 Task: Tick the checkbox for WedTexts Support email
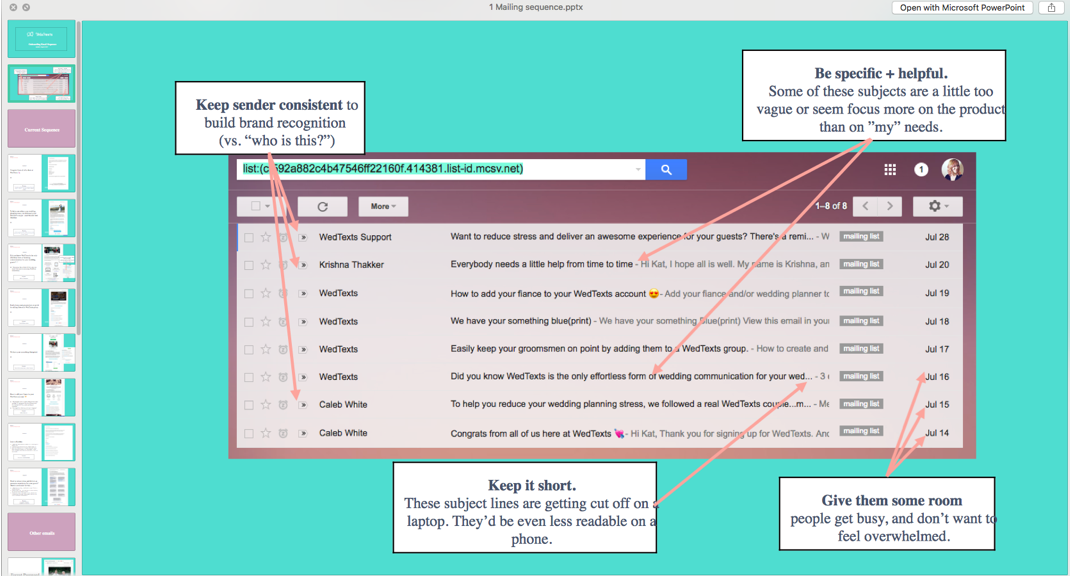(x=248, y=237)
